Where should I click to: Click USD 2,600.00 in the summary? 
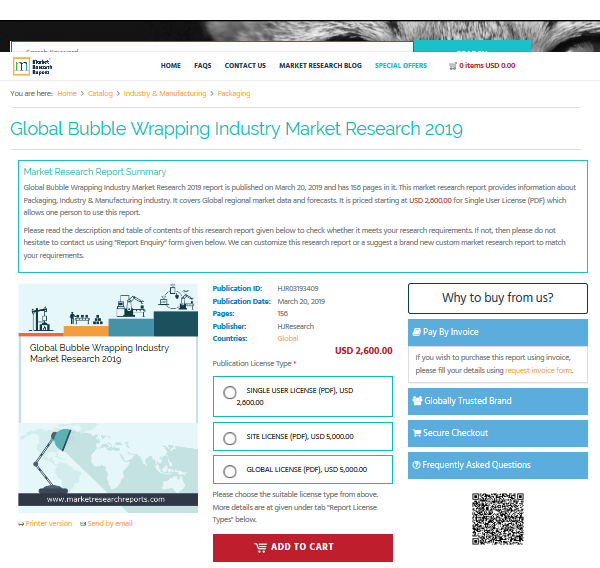tap(430, 200)
